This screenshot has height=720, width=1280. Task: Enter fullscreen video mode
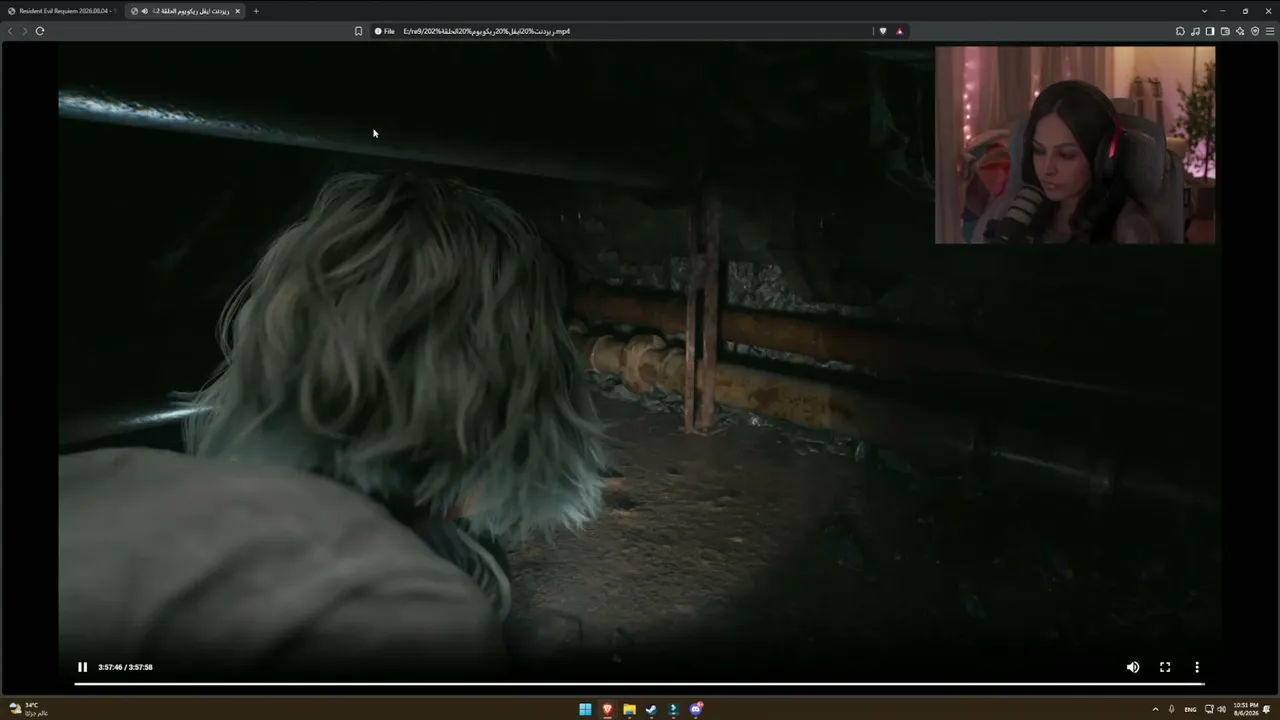[x=1165, y=667]
